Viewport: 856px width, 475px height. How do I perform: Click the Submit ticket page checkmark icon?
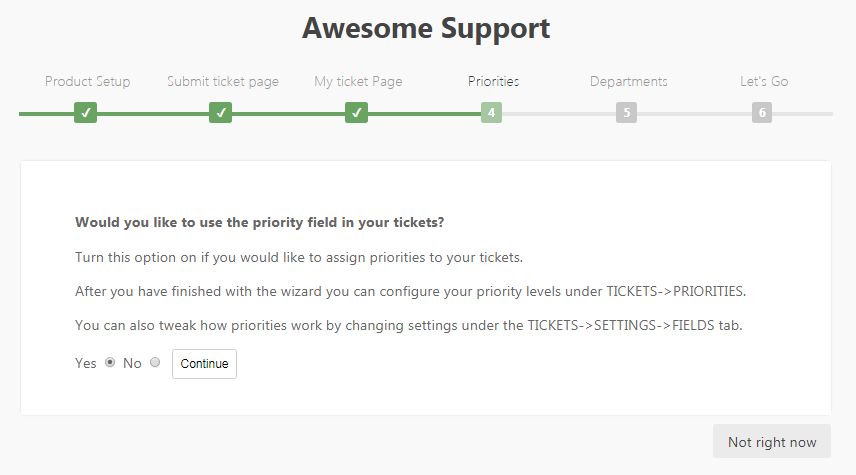click(221, 113)
